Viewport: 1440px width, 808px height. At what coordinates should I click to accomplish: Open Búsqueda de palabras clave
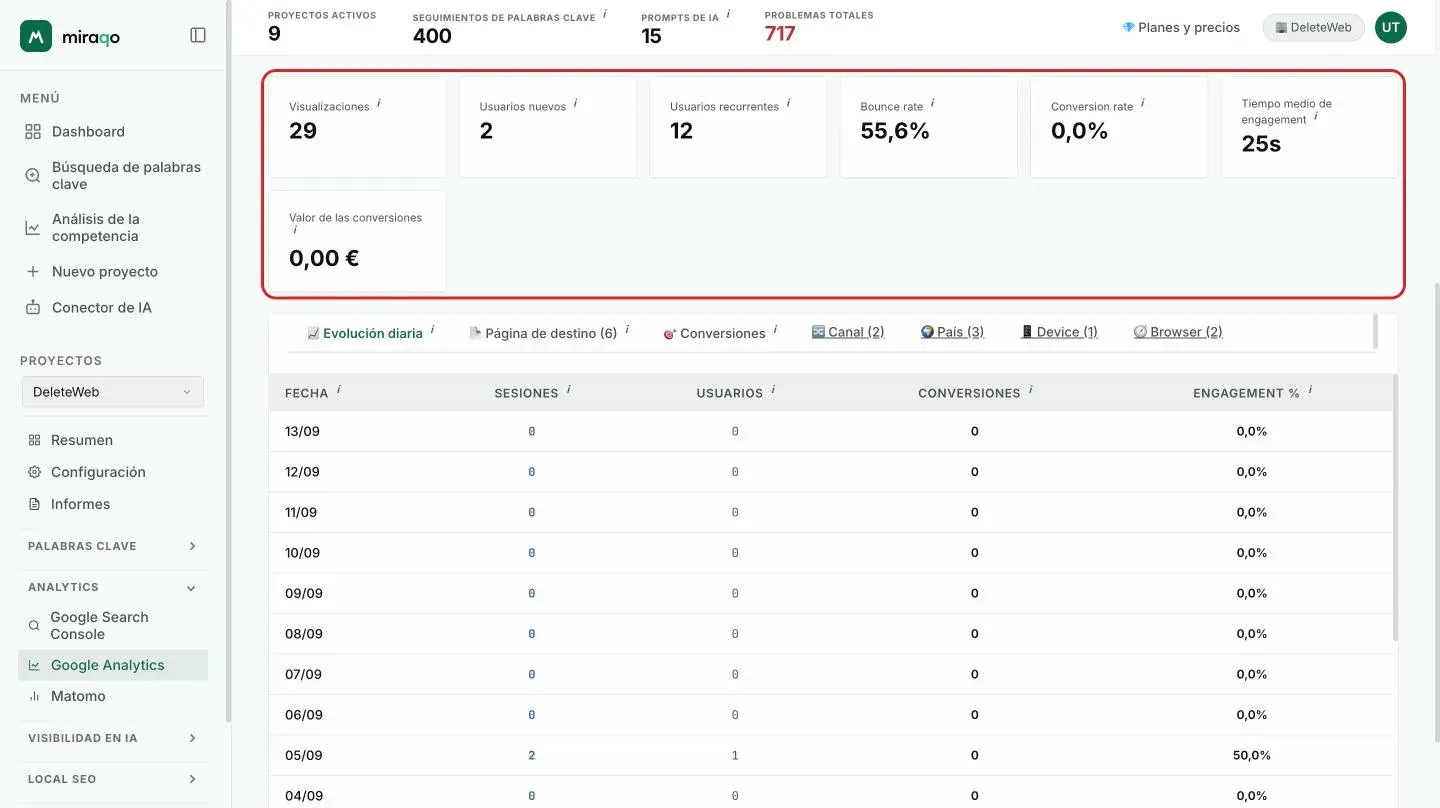click(x=126, y=175)
